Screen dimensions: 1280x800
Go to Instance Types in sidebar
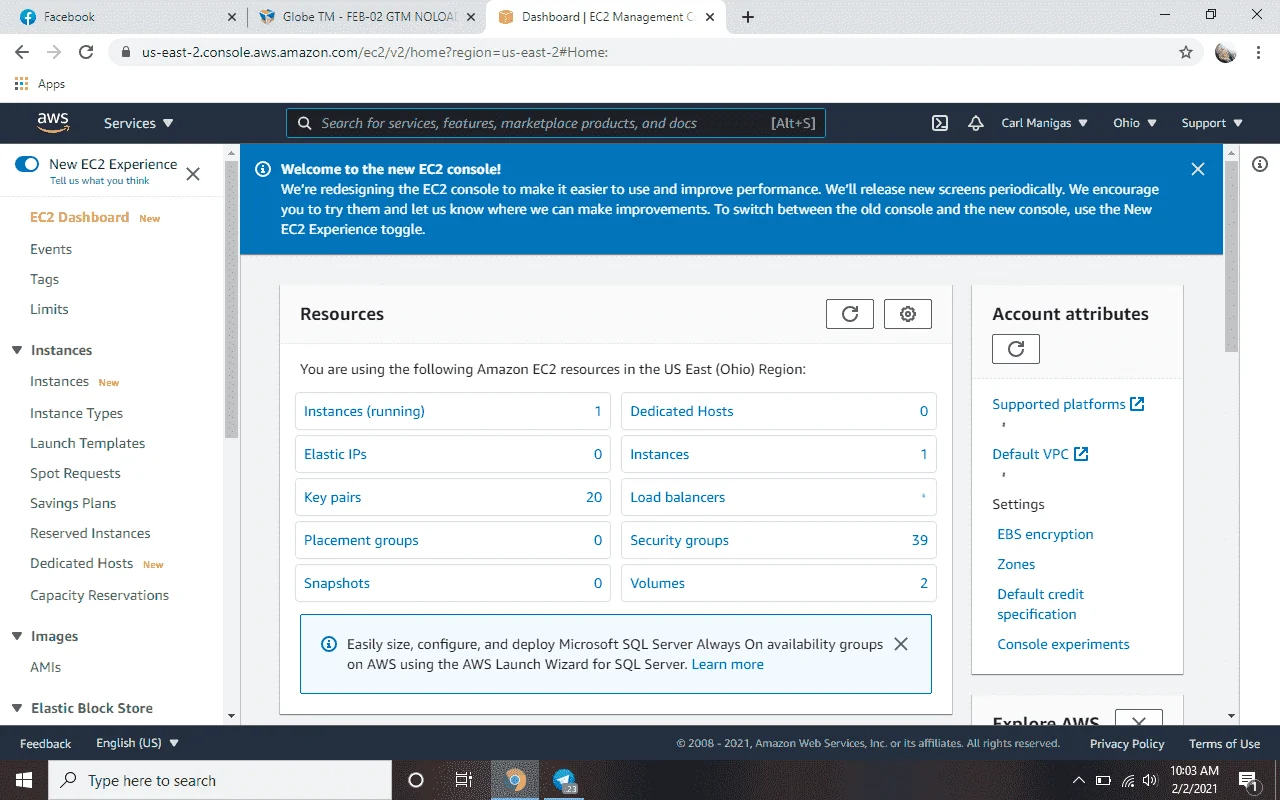77,413
